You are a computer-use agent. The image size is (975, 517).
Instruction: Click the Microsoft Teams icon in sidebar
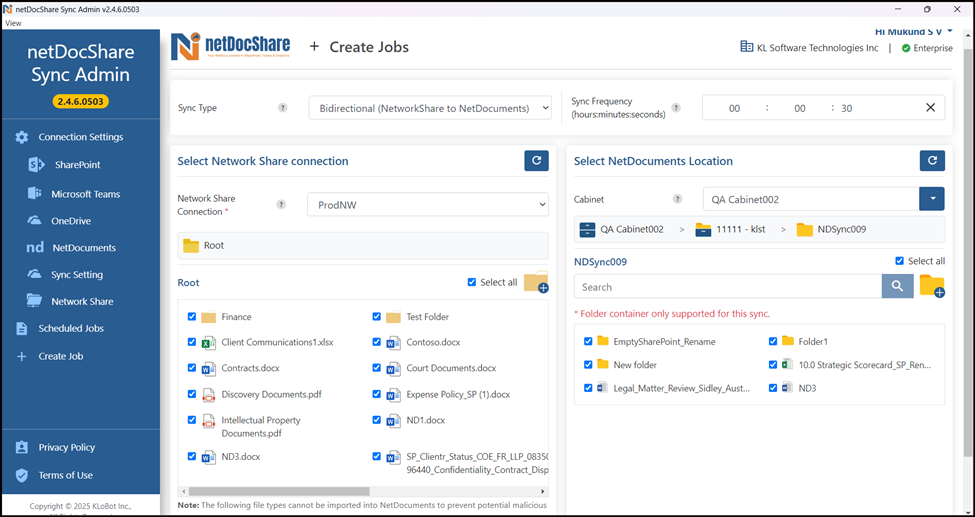point(35,193)
